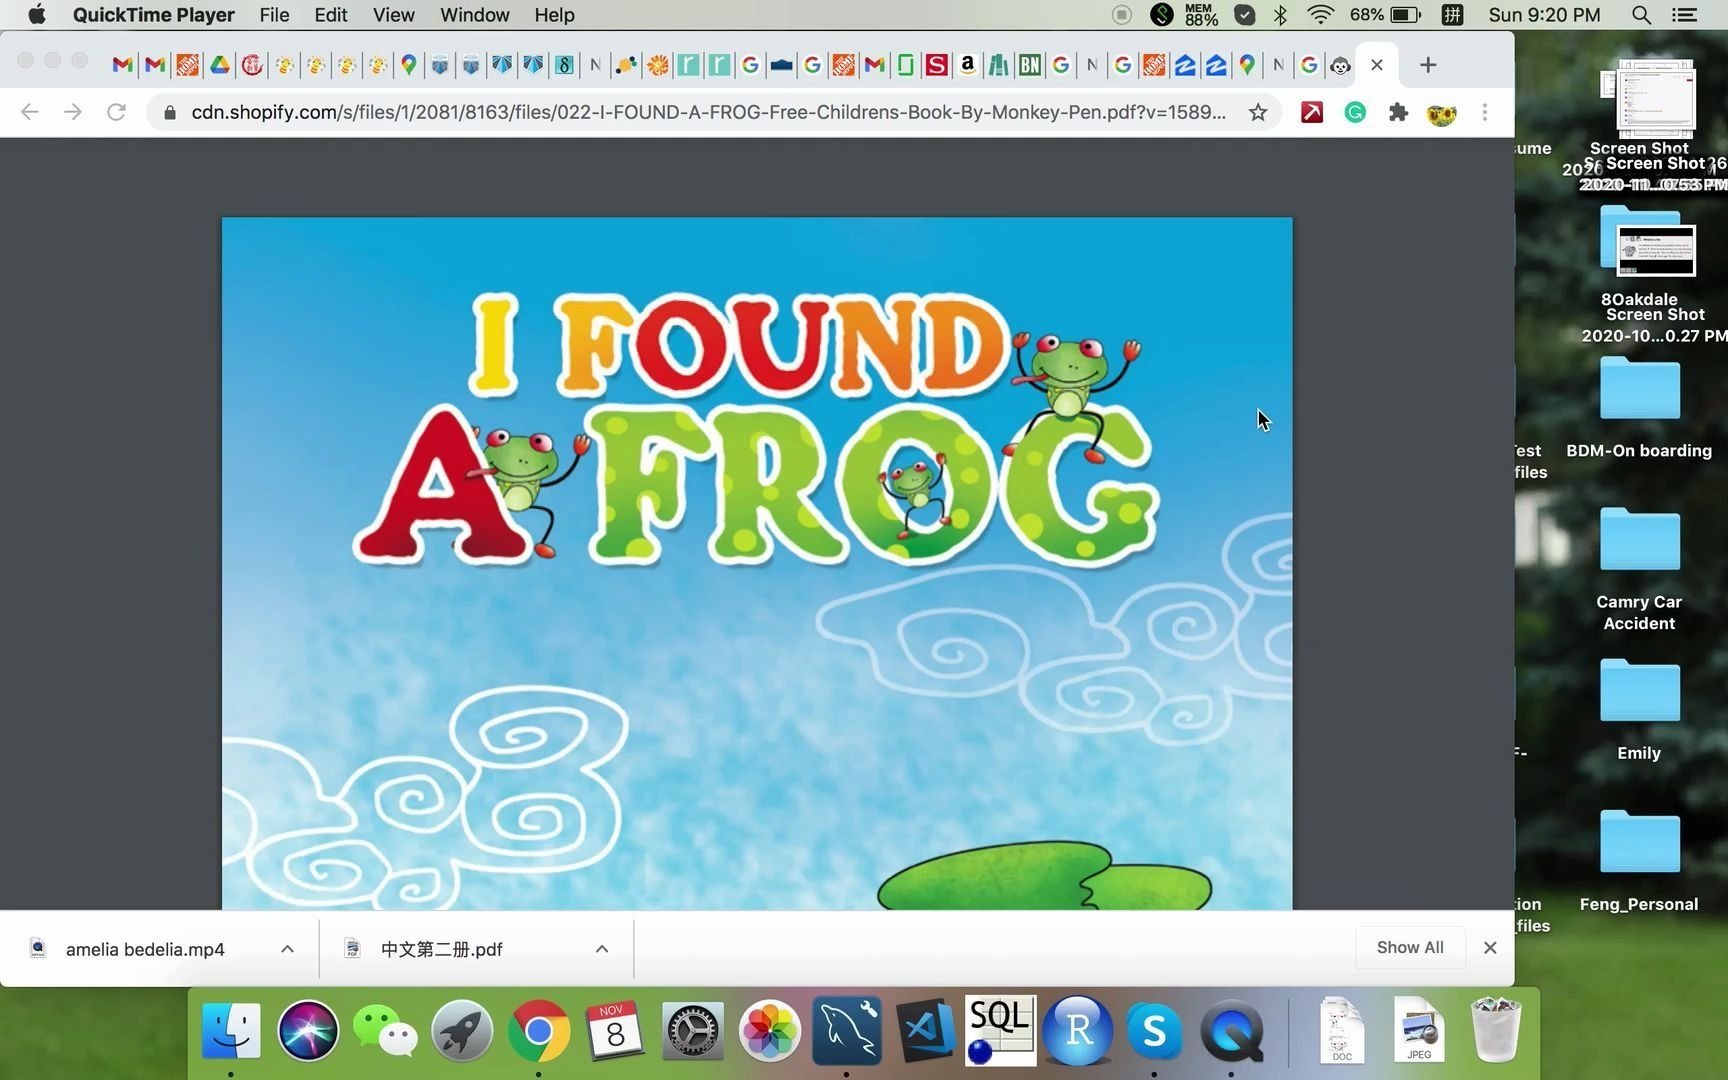Open WeChat from the Dock
Viewport: 1728px width, 1080px height.
385,1030
